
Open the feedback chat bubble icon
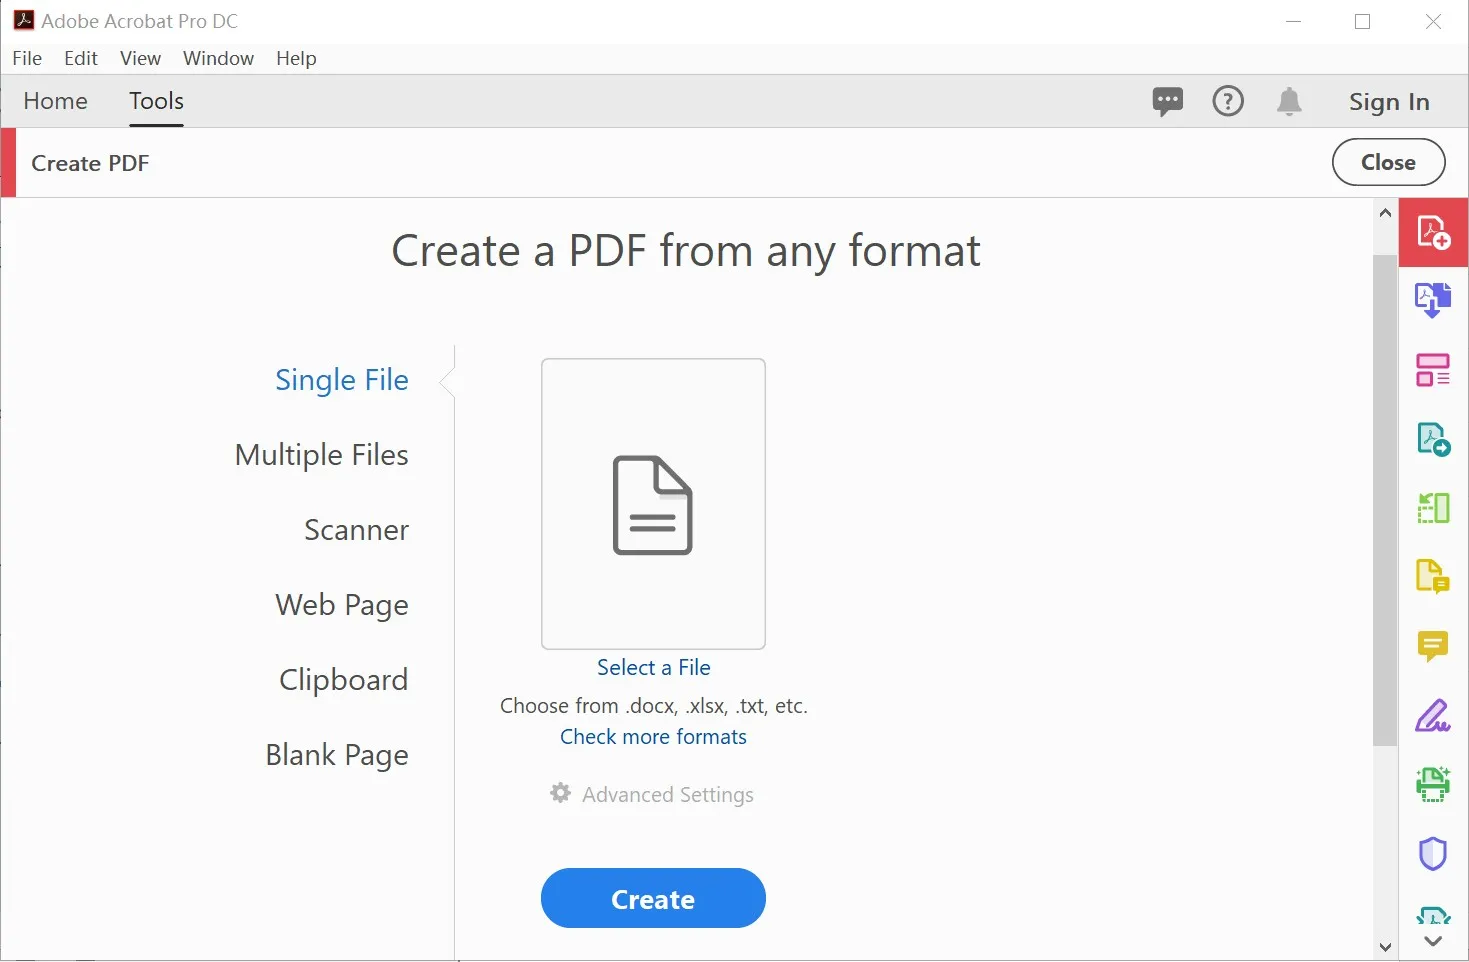pyautogui.click(x=1167, y=101)
